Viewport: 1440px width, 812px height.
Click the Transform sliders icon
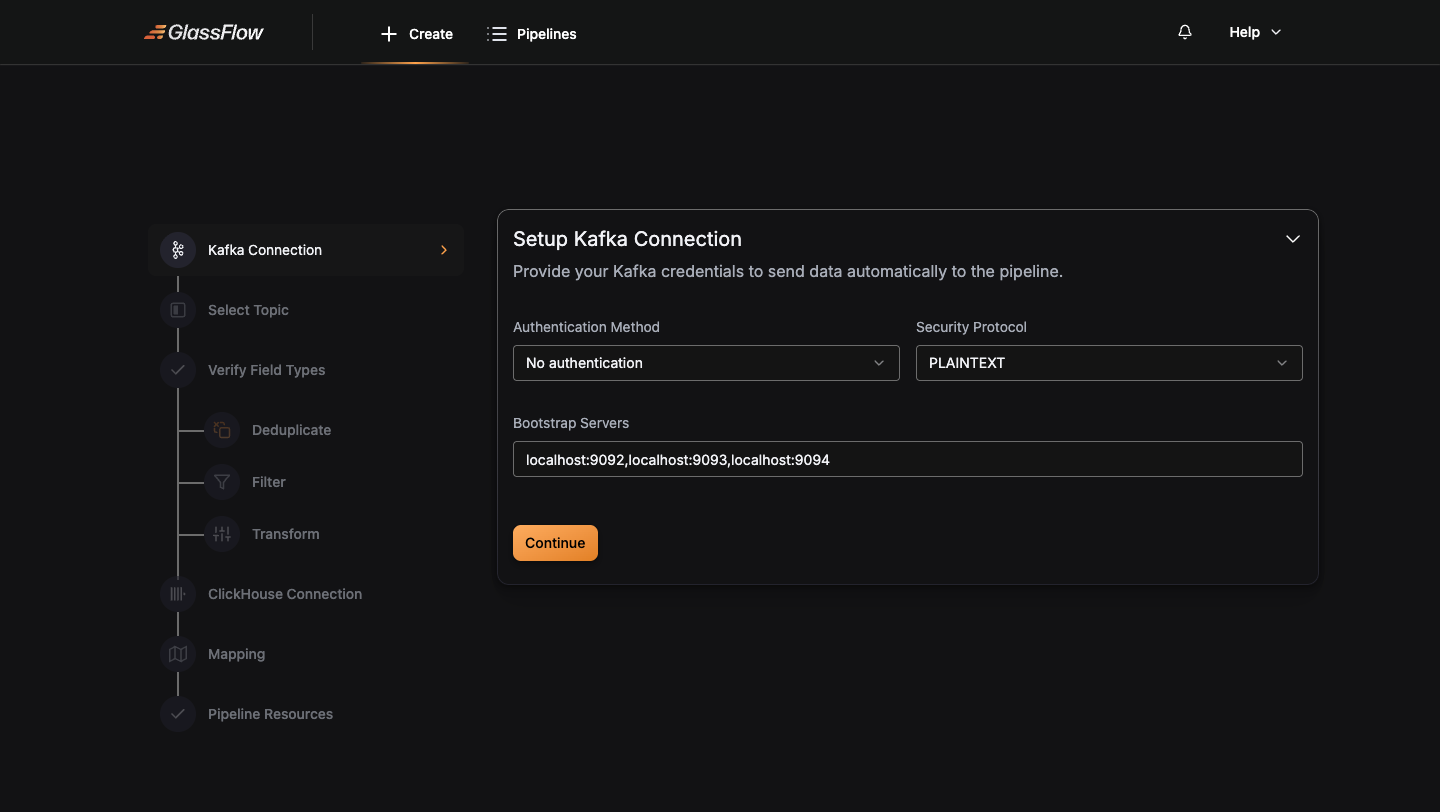pyautogui.click(x=222, y=534)
